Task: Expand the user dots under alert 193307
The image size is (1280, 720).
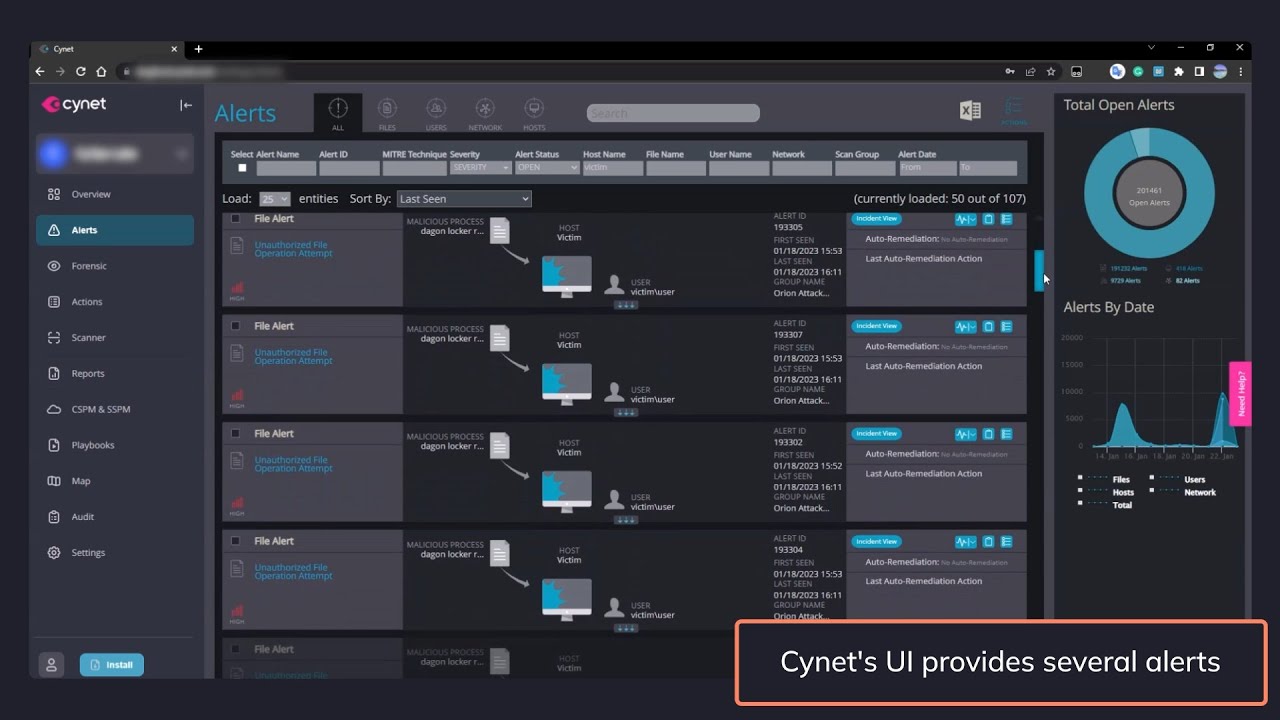Action: (x=626, y=412)
